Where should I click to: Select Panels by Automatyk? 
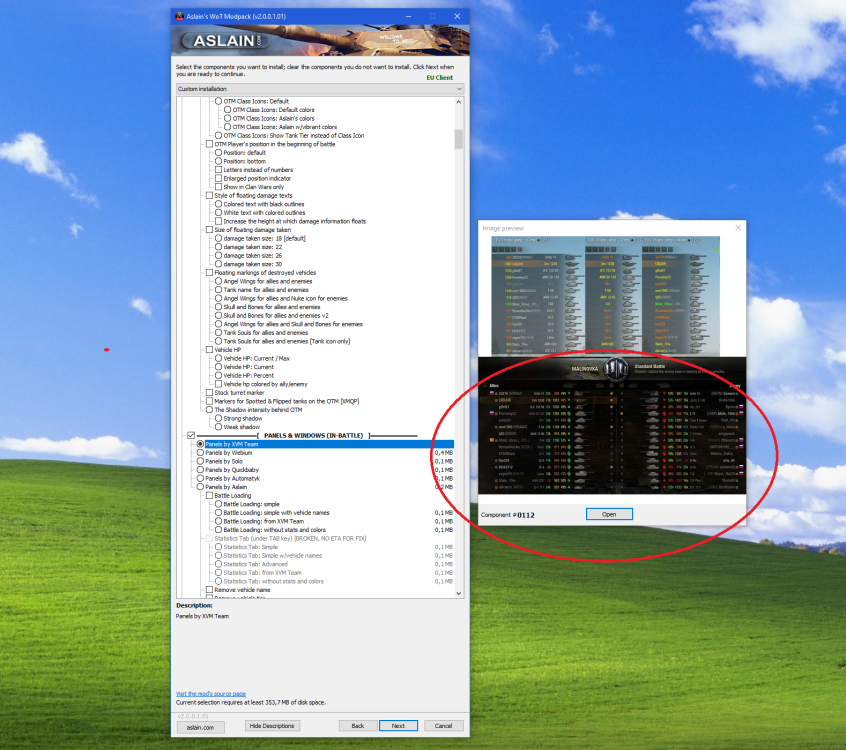coord(200,478)
